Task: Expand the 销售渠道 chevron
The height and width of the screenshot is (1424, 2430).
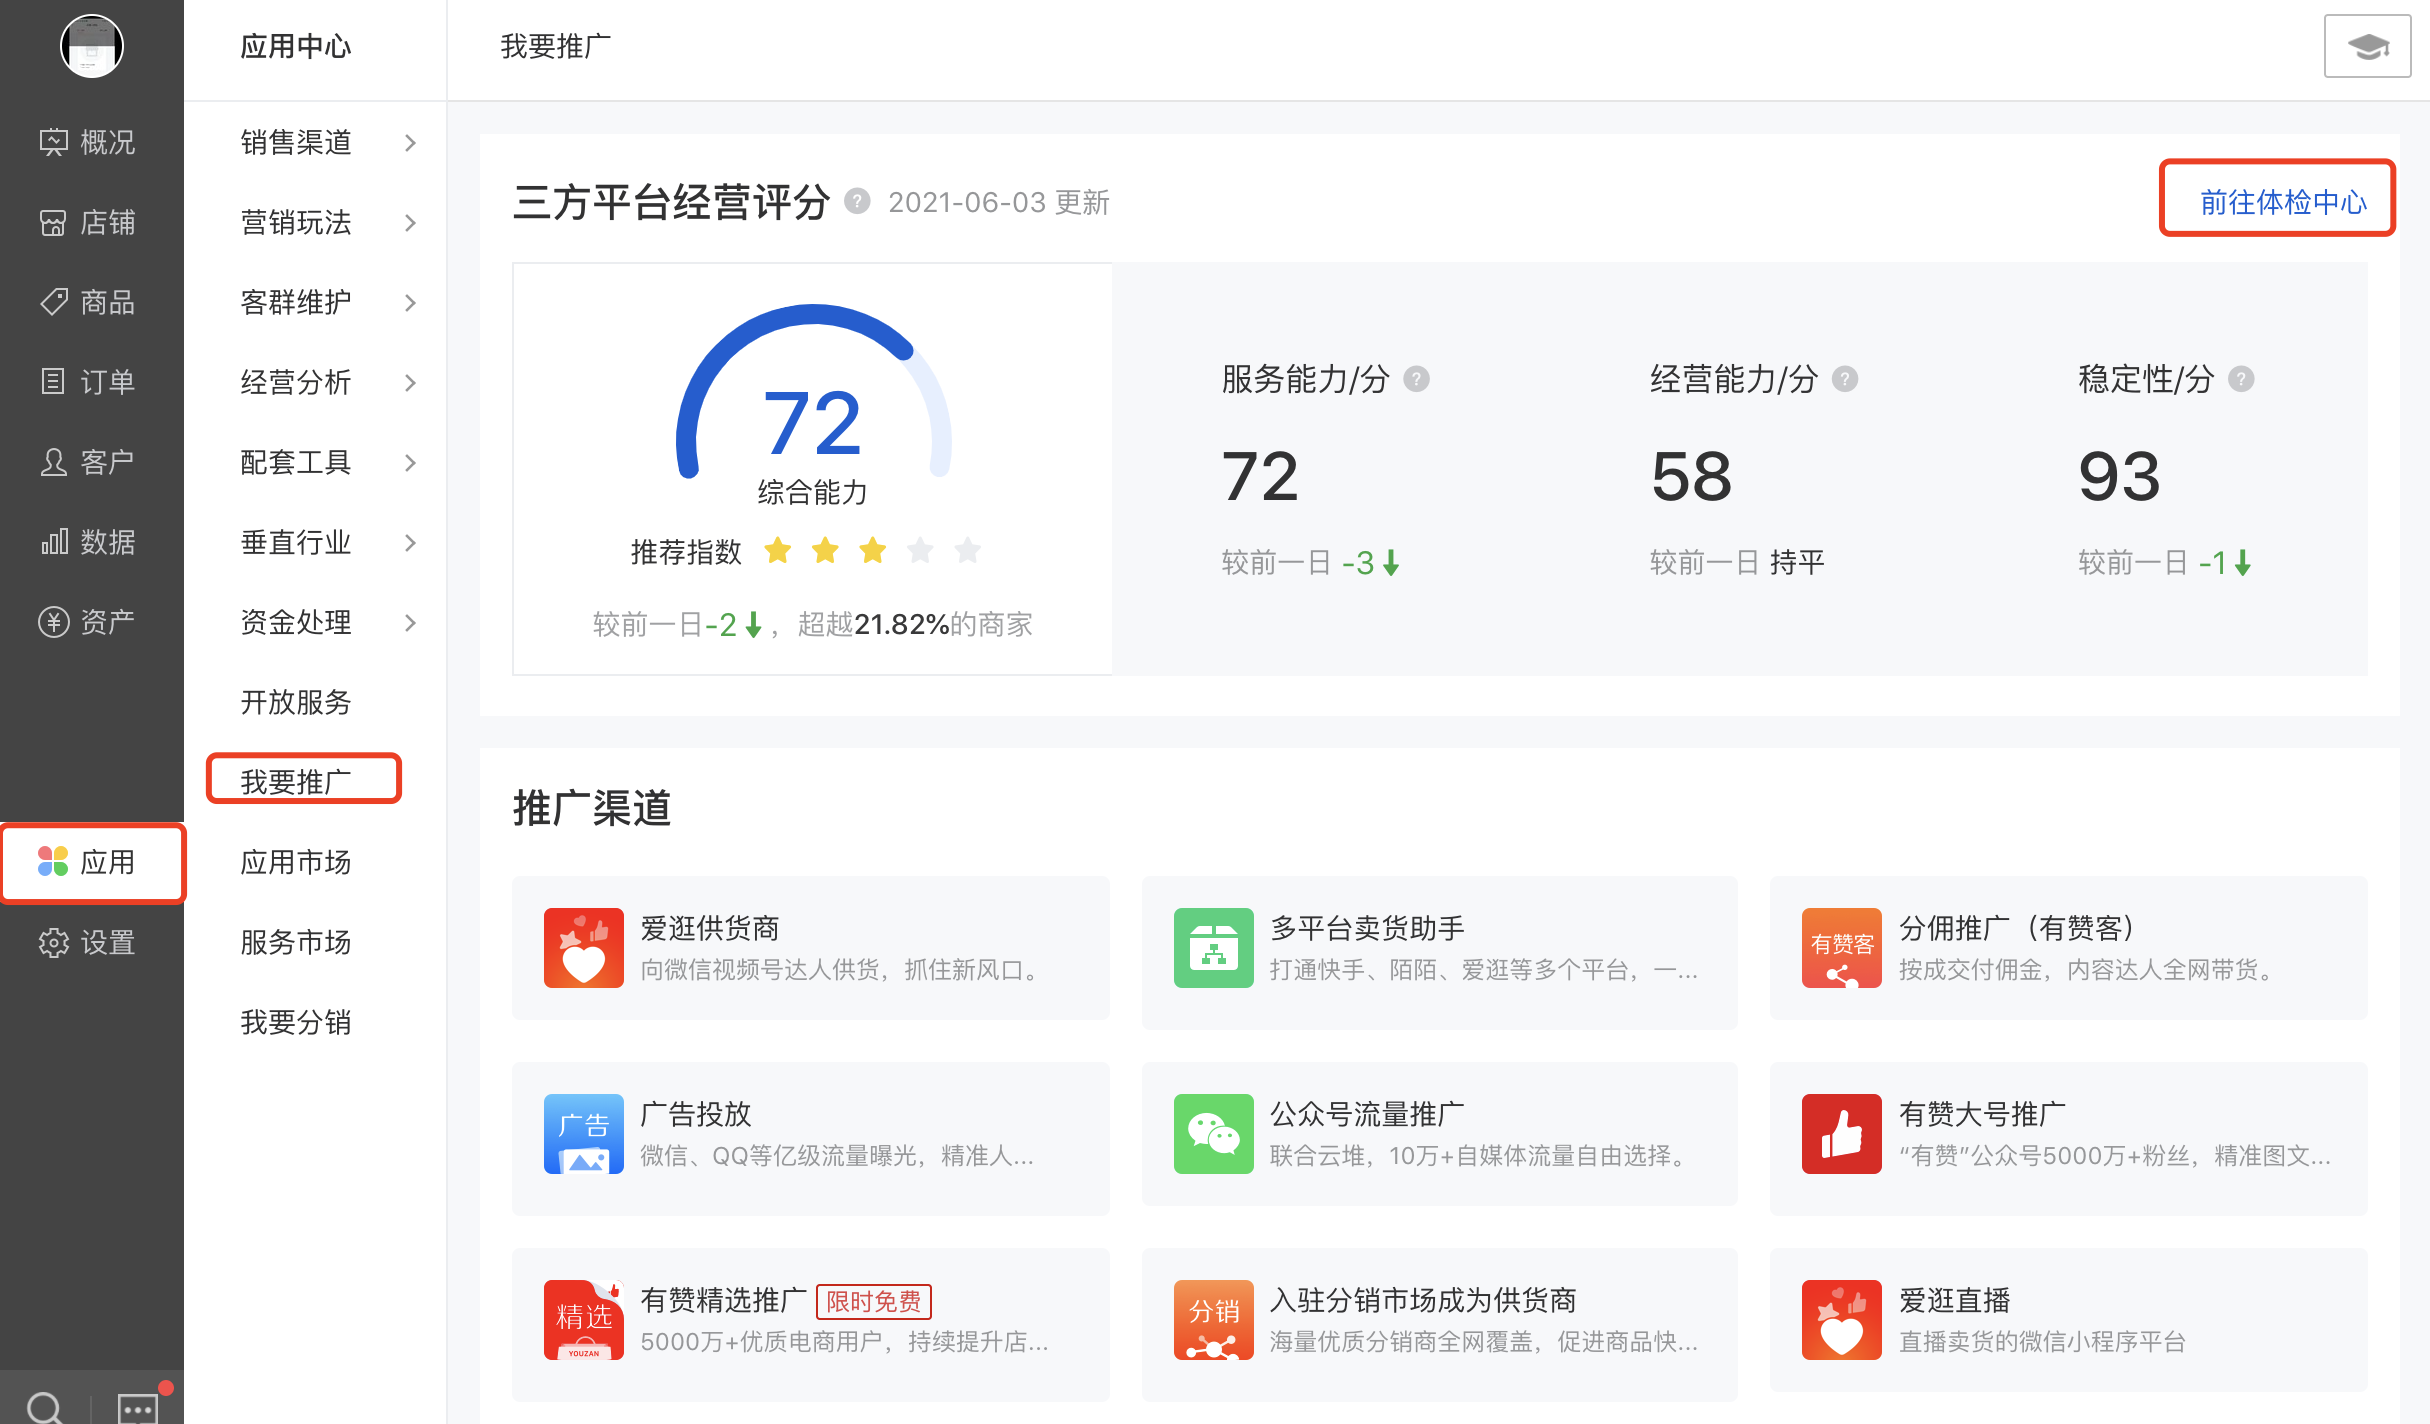Action: (410, 143)
